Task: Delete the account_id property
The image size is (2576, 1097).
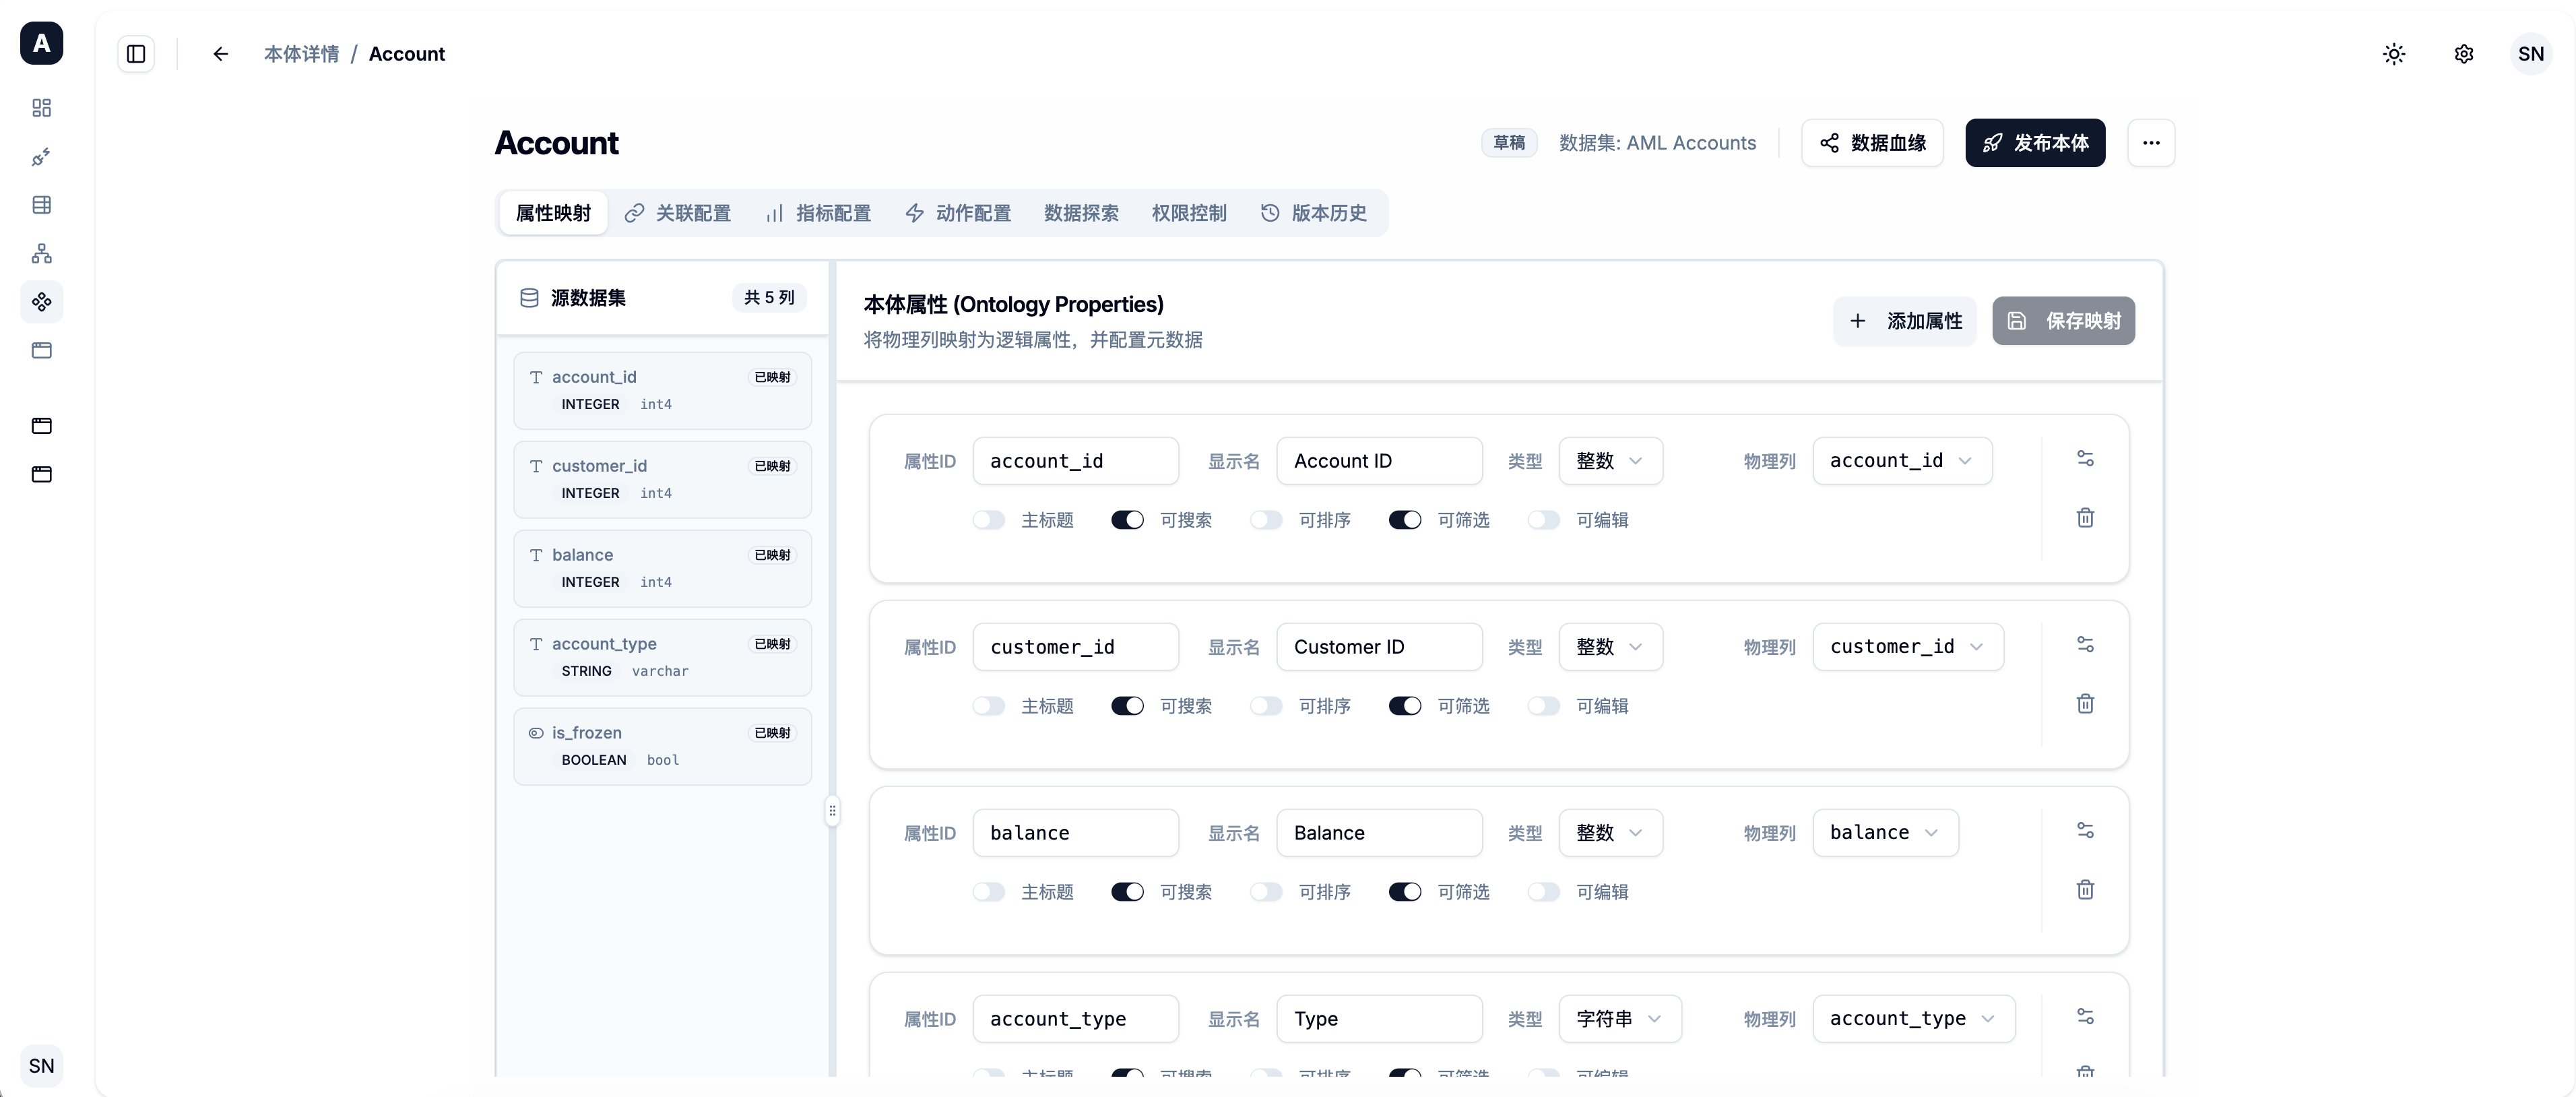Action: (x=2085, y=517)
